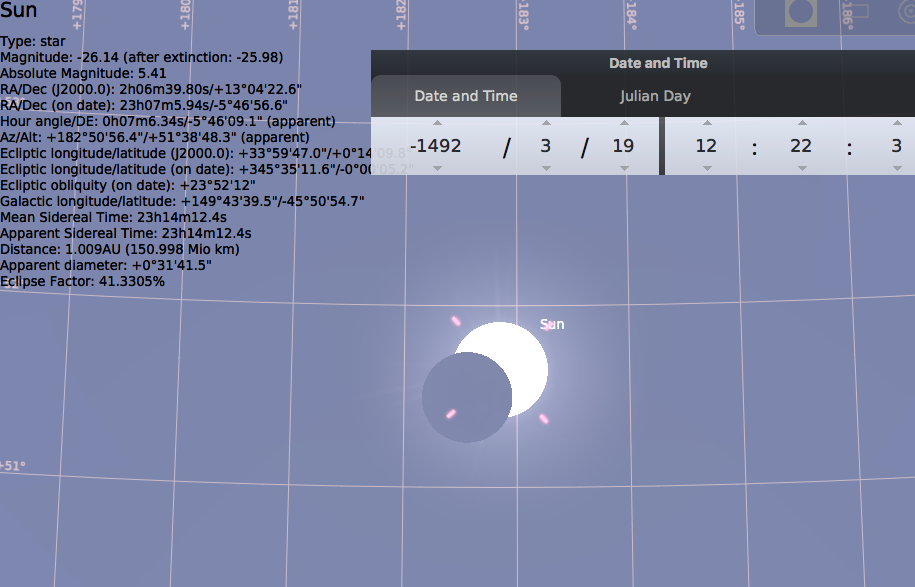
Task: Decrement the month value down arrow
Action: [546, 168]
